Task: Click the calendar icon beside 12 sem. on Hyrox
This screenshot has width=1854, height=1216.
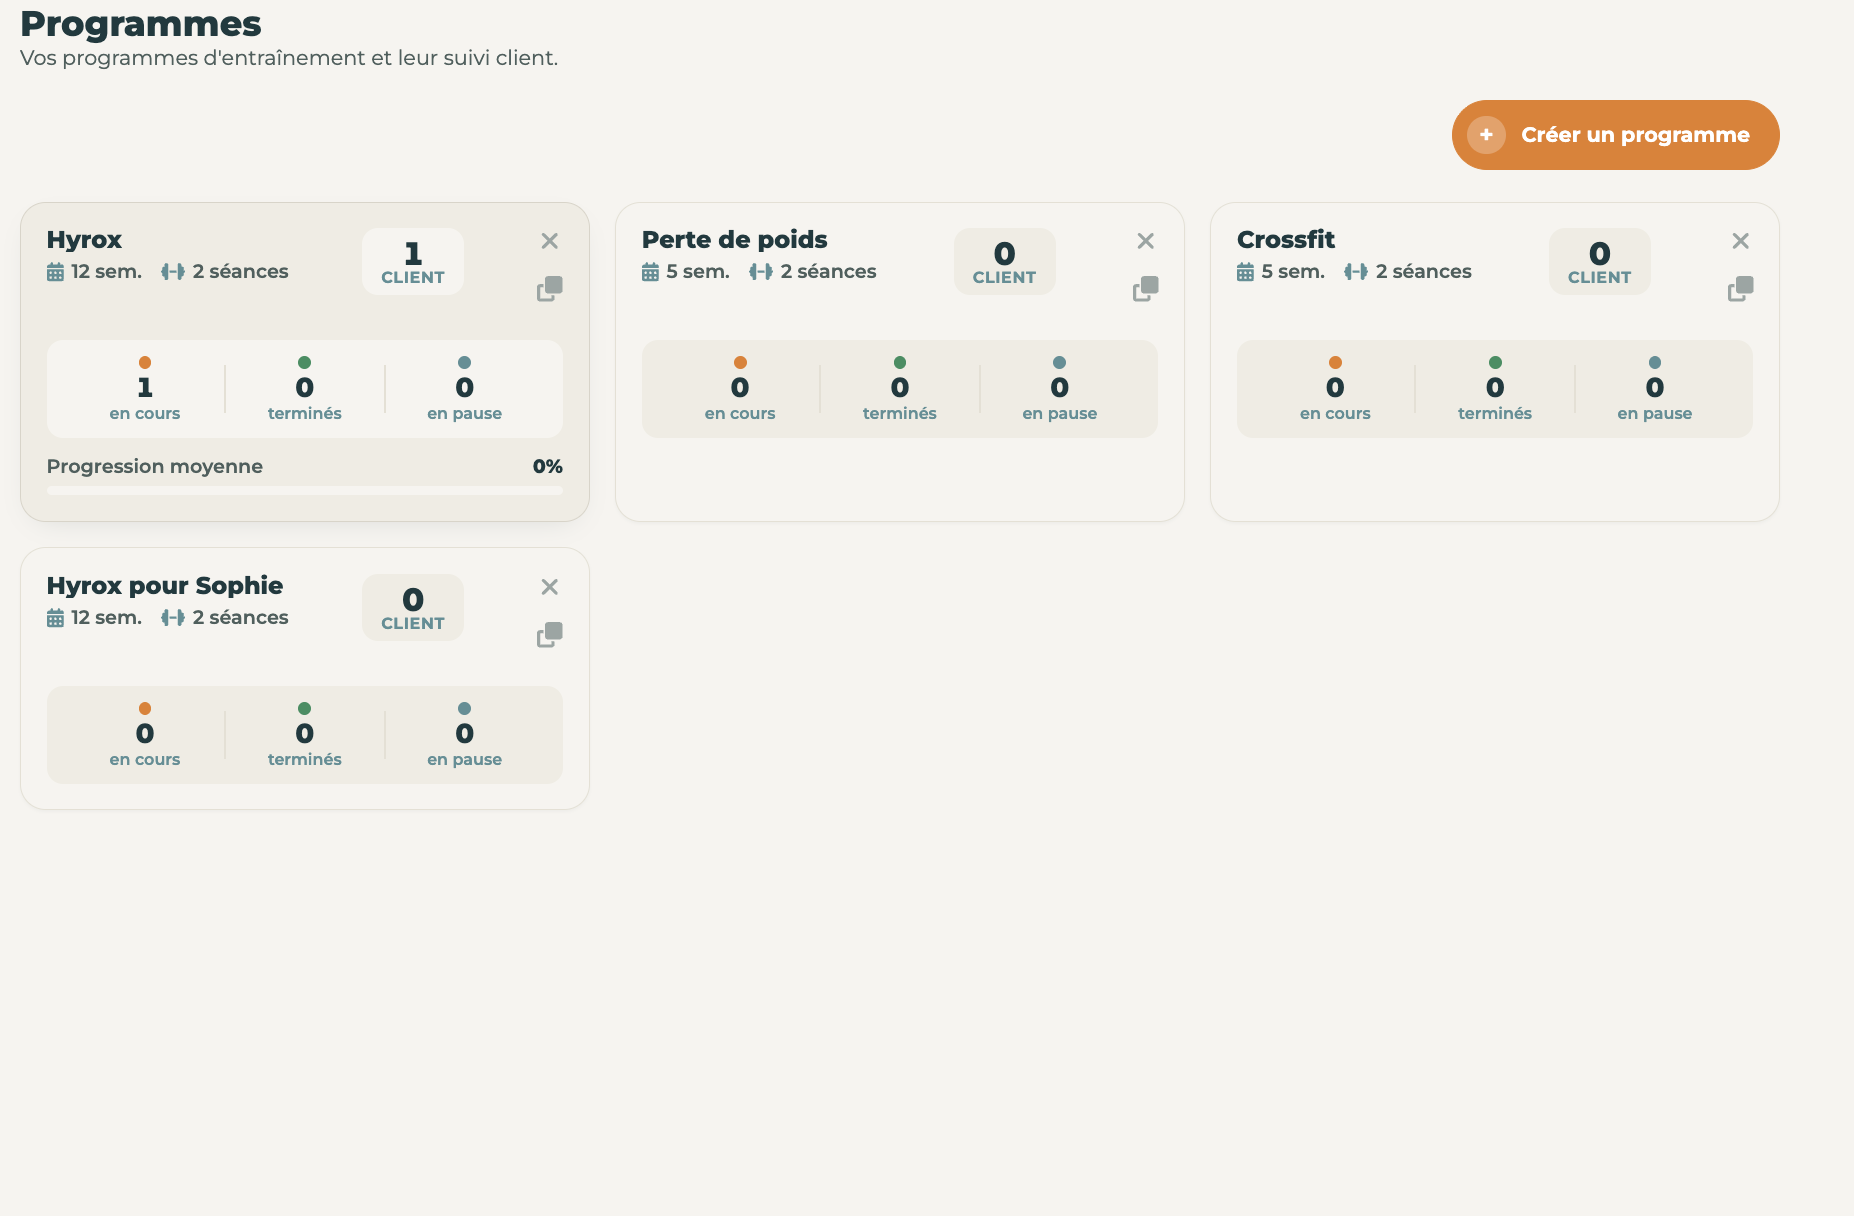Action: 56,272
